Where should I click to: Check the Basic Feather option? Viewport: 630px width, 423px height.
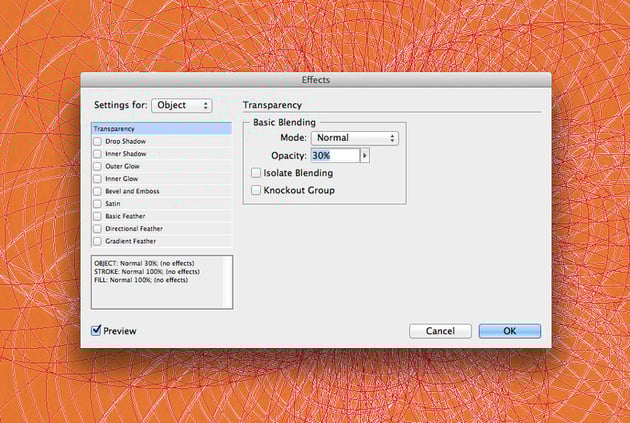coord(97,216)
